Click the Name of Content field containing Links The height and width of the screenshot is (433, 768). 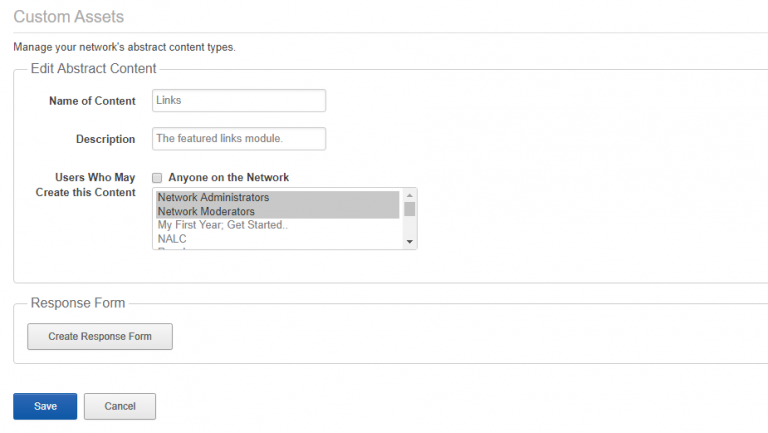(x=239, y=100)
